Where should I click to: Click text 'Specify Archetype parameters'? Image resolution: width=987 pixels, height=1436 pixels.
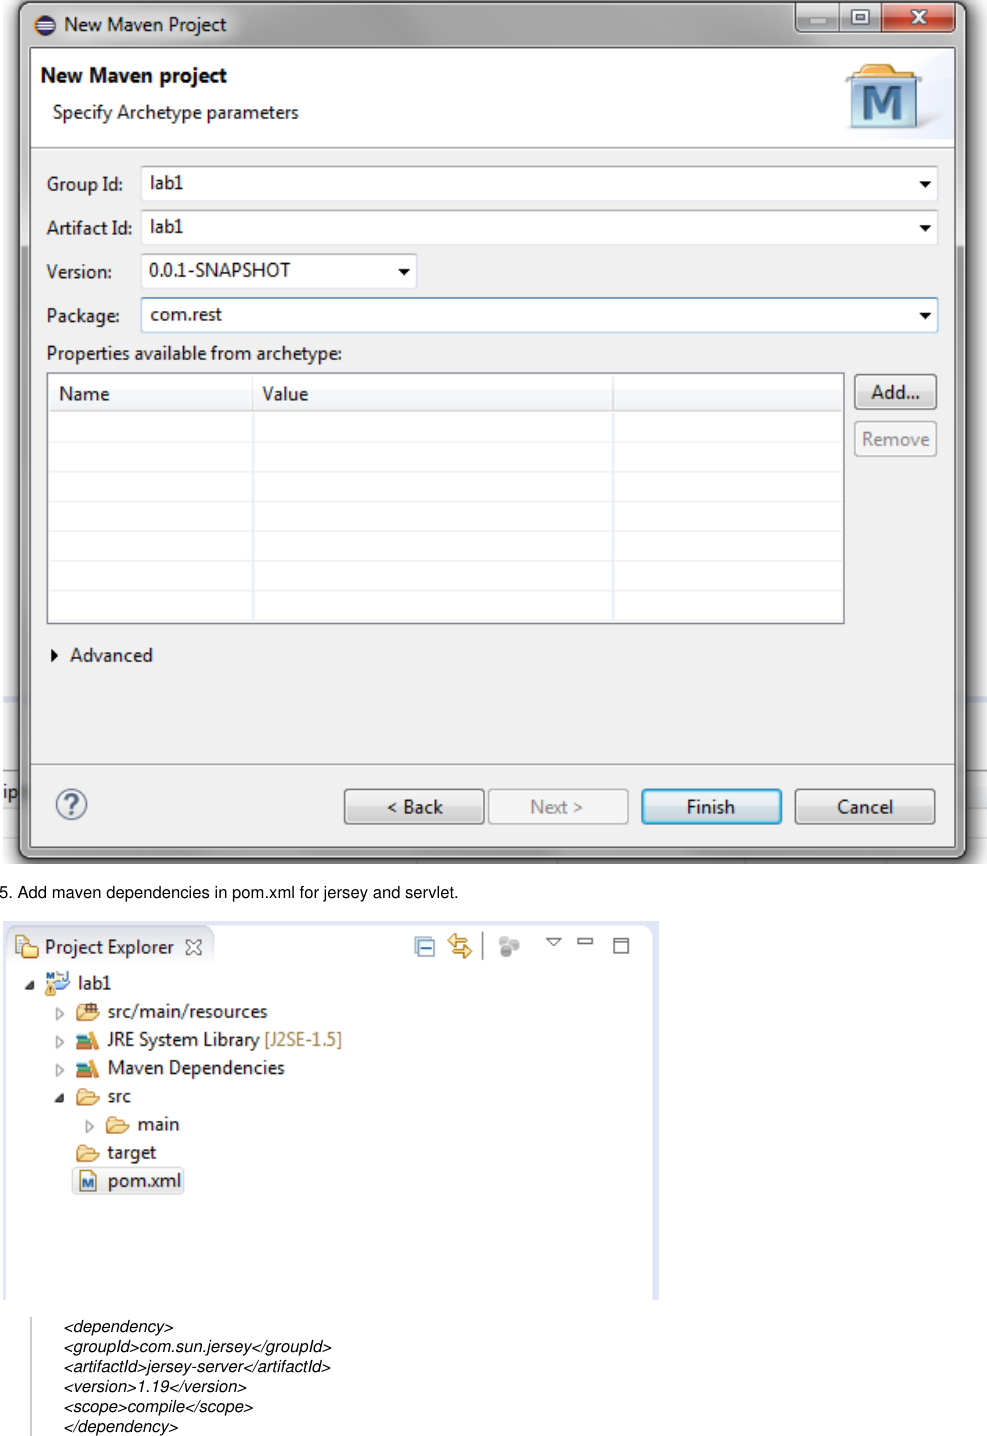coord(175,113)
